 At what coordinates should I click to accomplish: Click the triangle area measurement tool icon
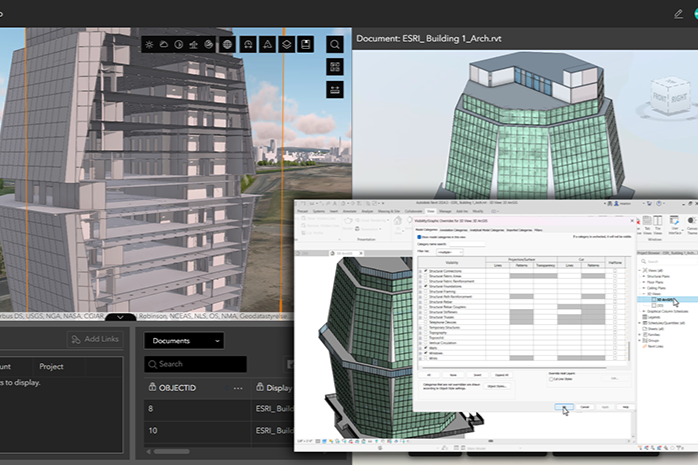coord(267,44)
